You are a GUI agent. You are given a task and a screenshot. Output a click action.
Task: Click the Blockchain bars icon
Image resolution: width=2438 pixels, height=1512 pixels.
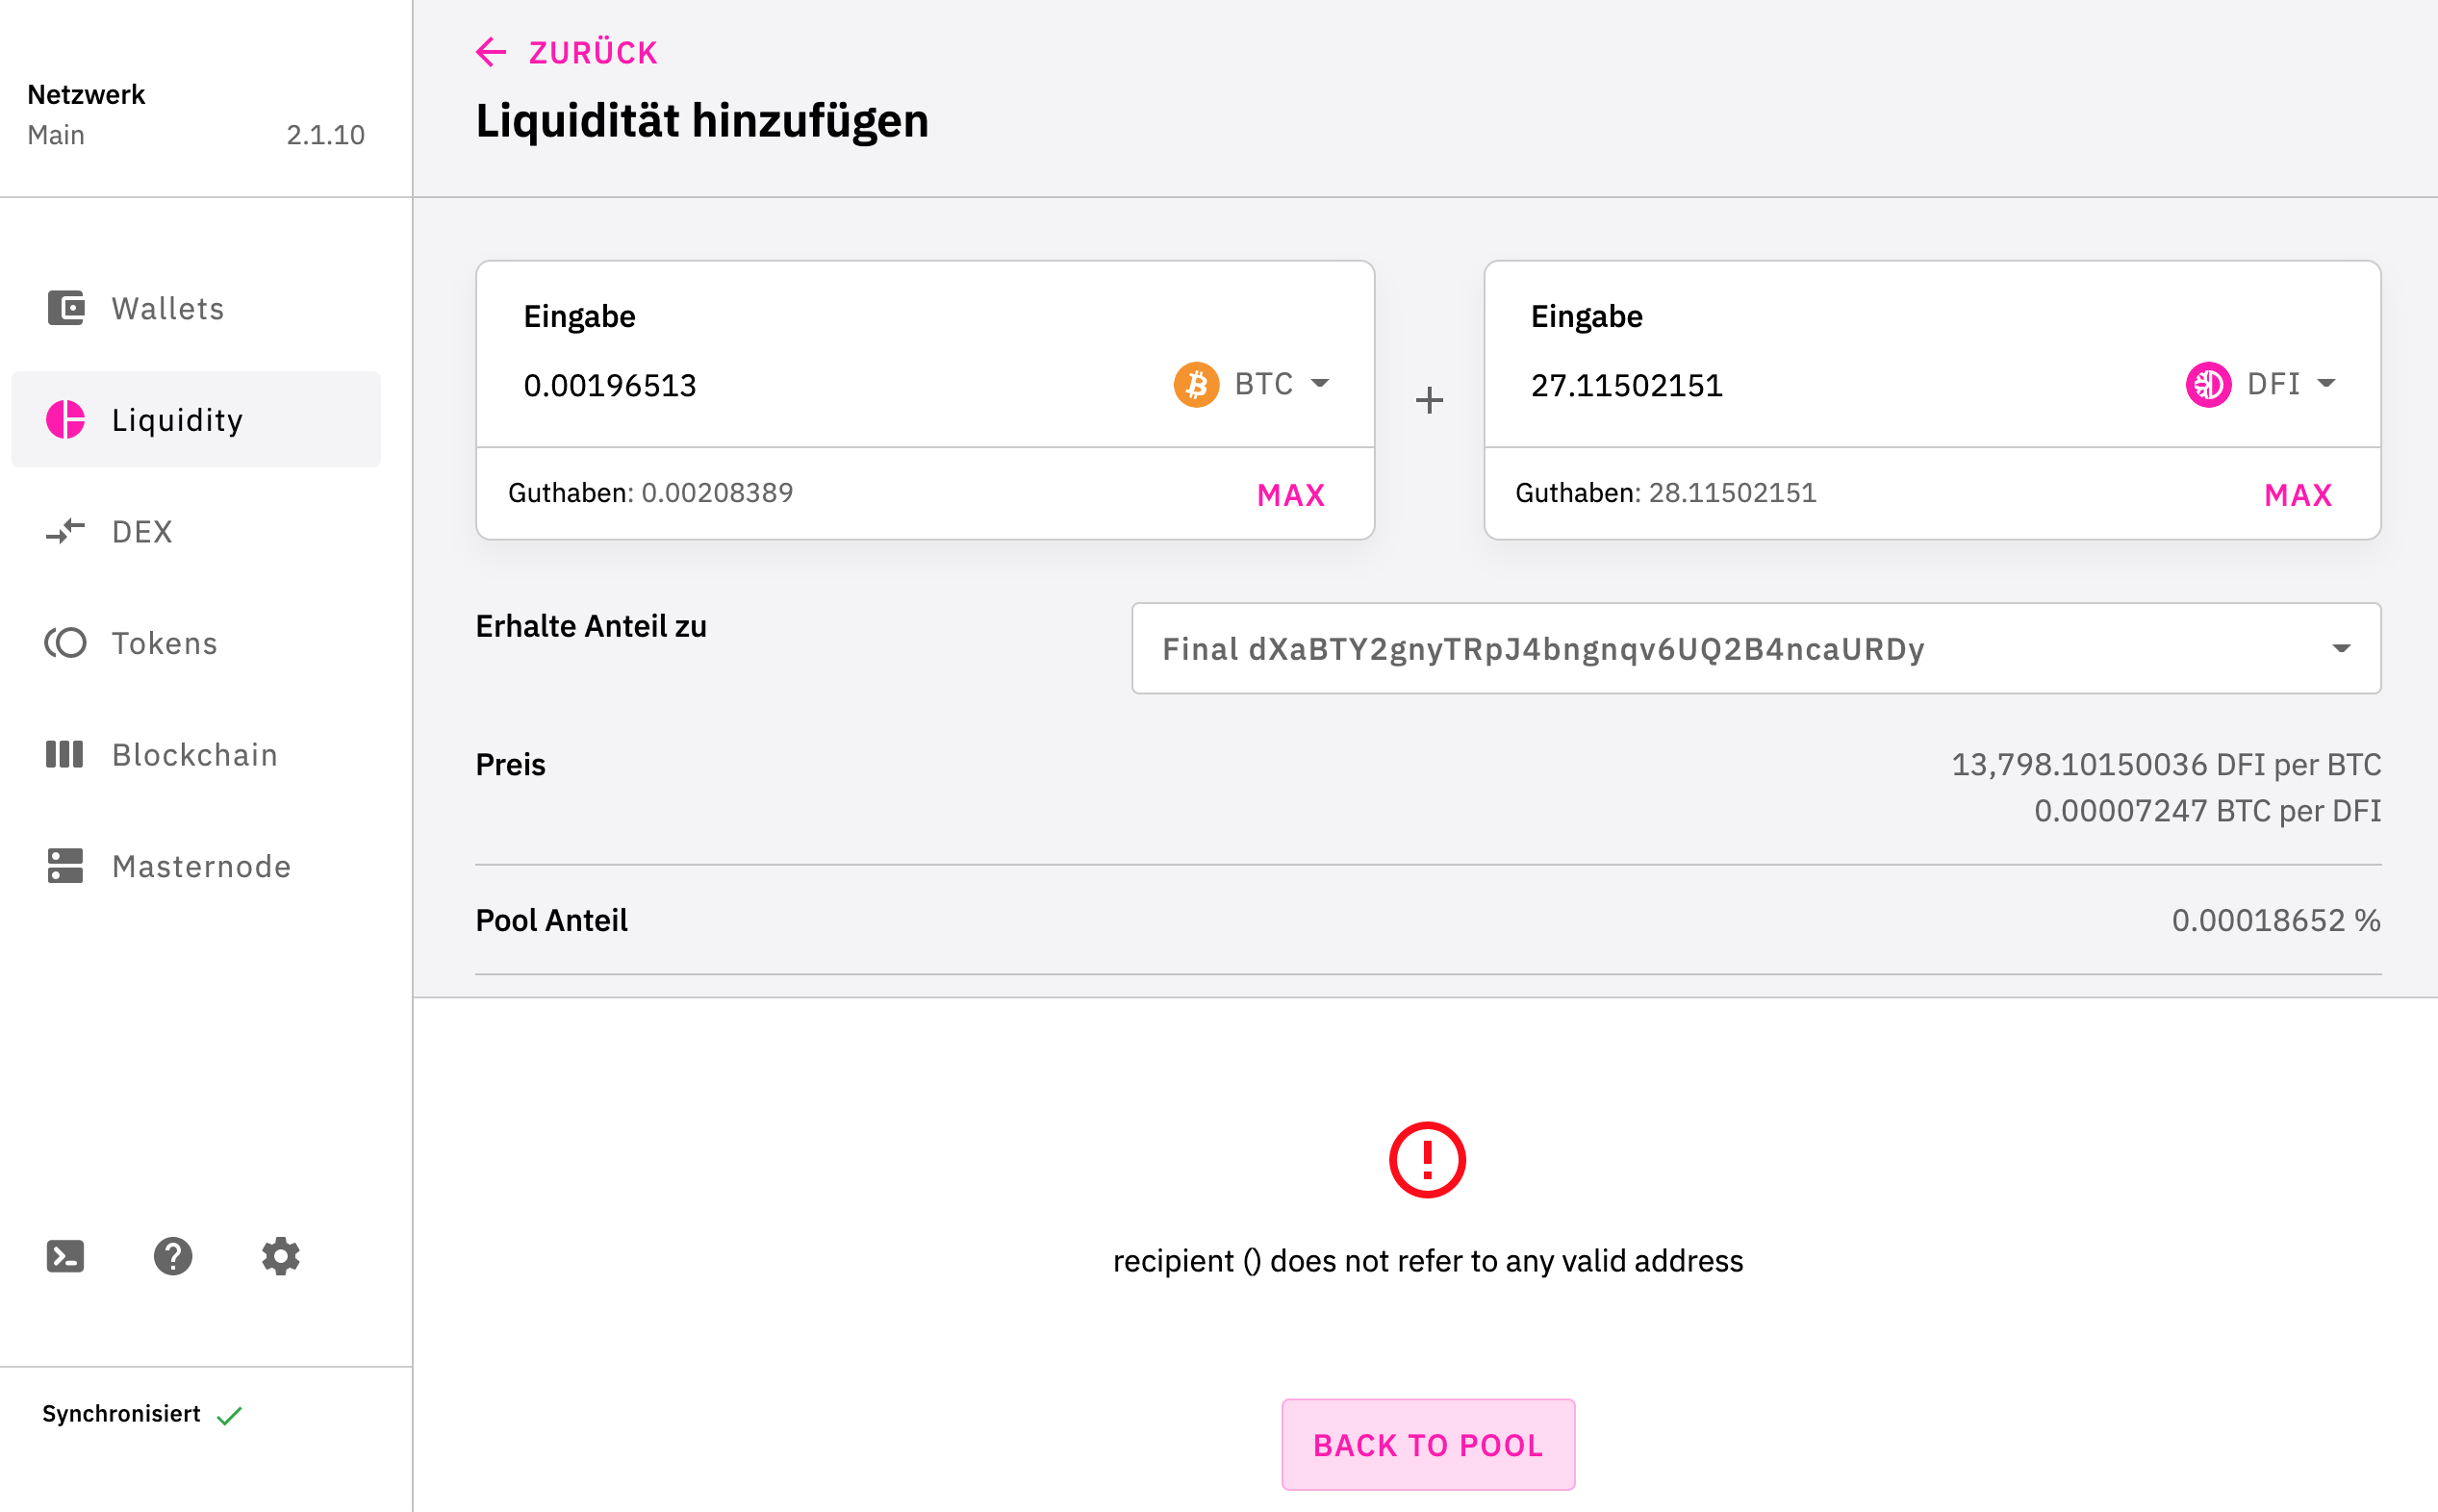coord(66,754)
